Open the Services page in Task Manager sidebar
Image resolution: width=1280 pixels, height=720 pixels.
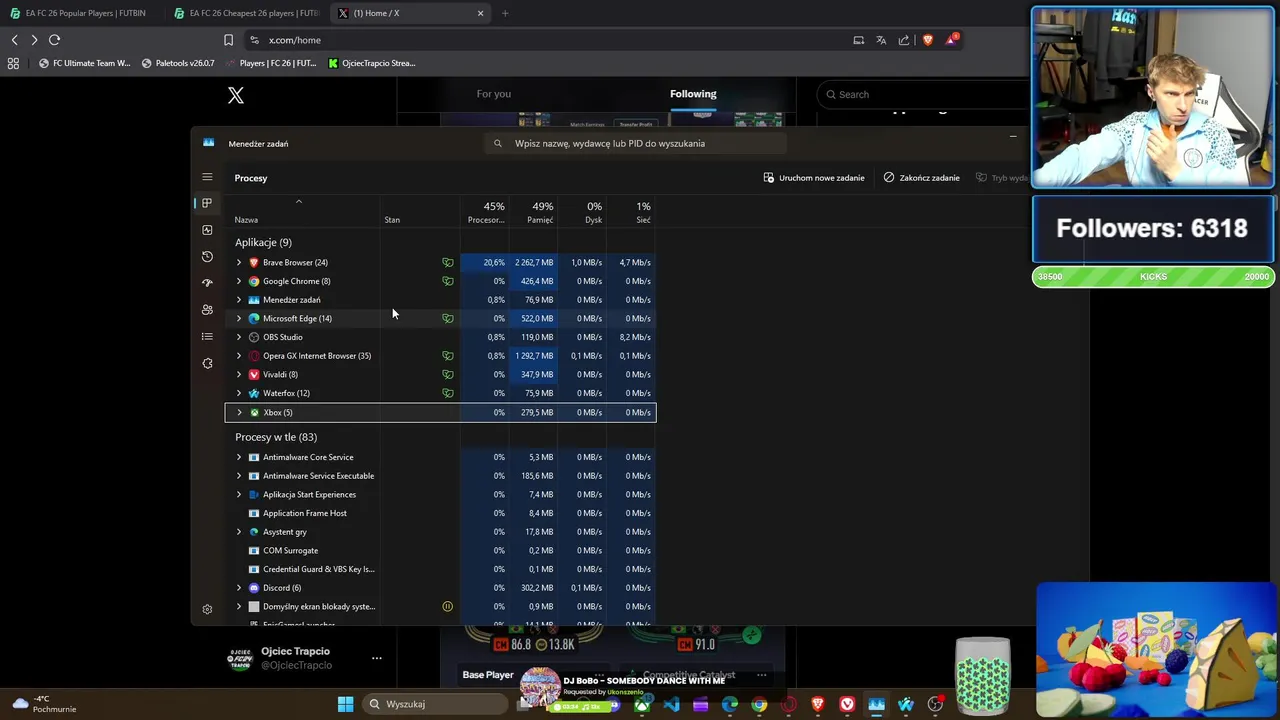[x=207, y=363]
